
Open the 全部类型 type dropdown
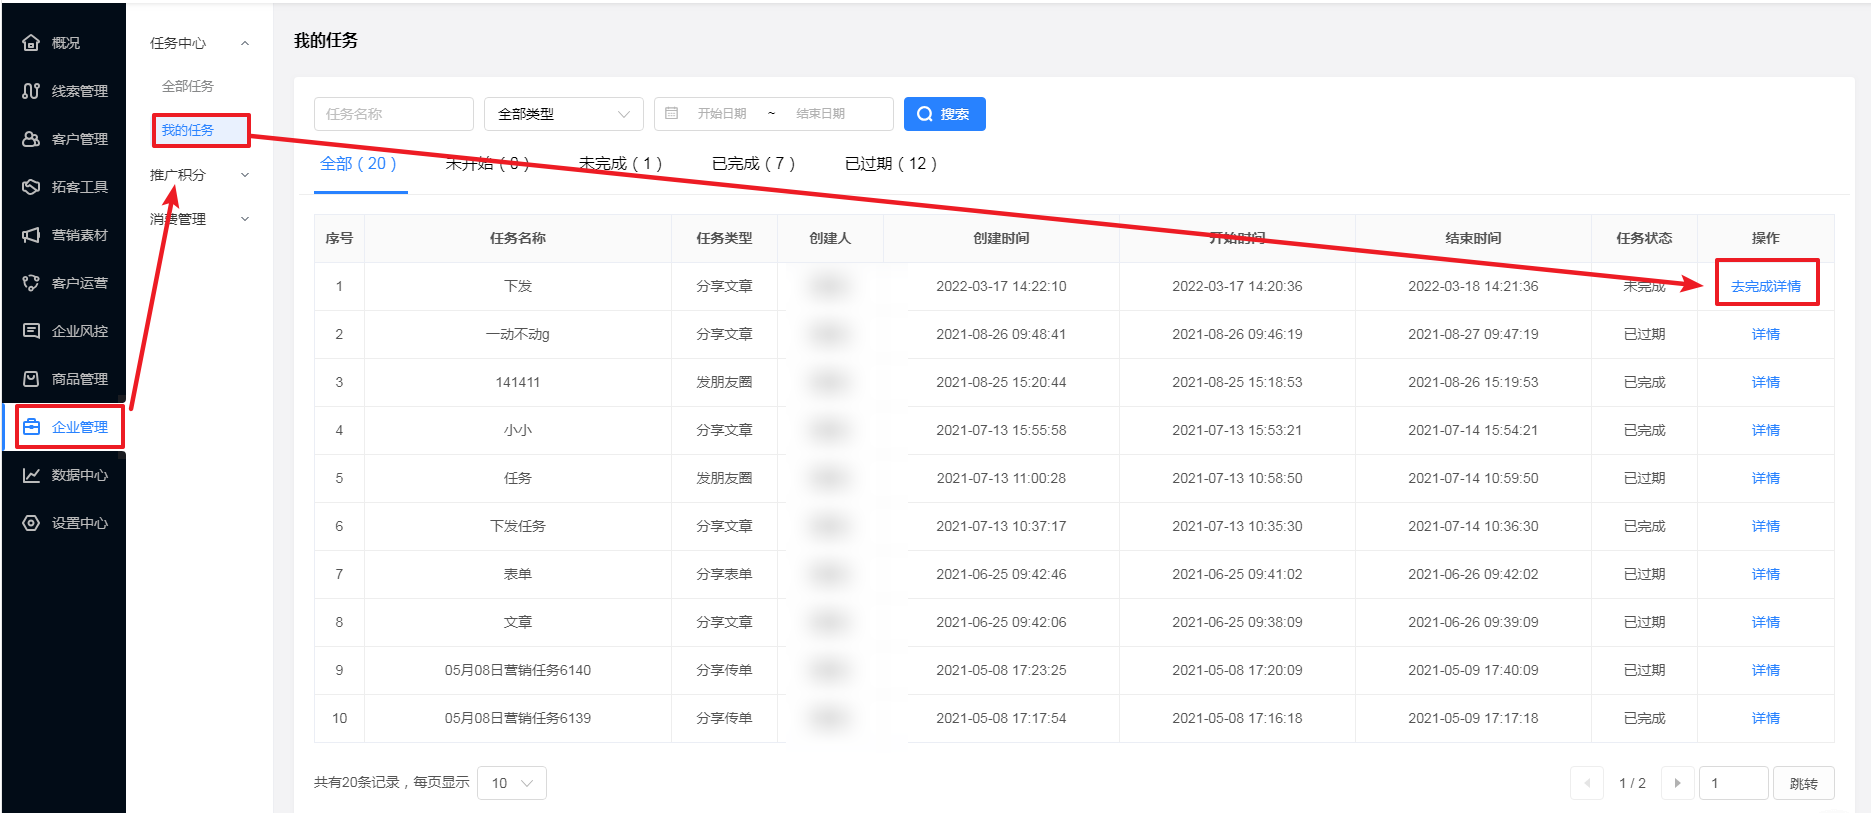tap(564, 114)
